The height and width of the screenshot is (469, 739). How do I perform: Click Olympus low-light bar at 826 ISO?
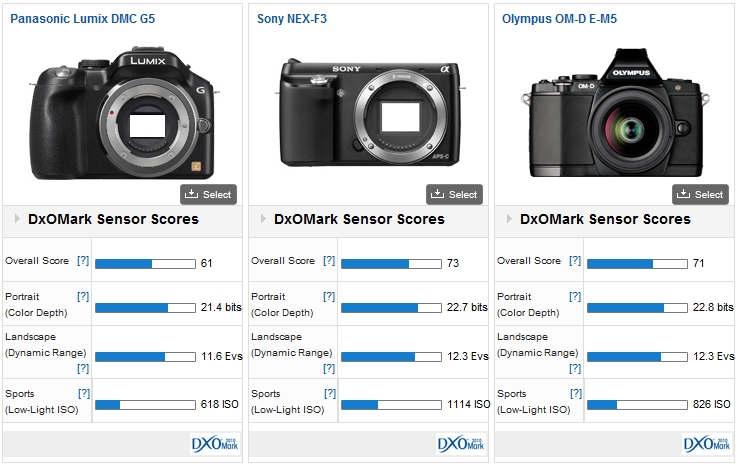(637, 405)
